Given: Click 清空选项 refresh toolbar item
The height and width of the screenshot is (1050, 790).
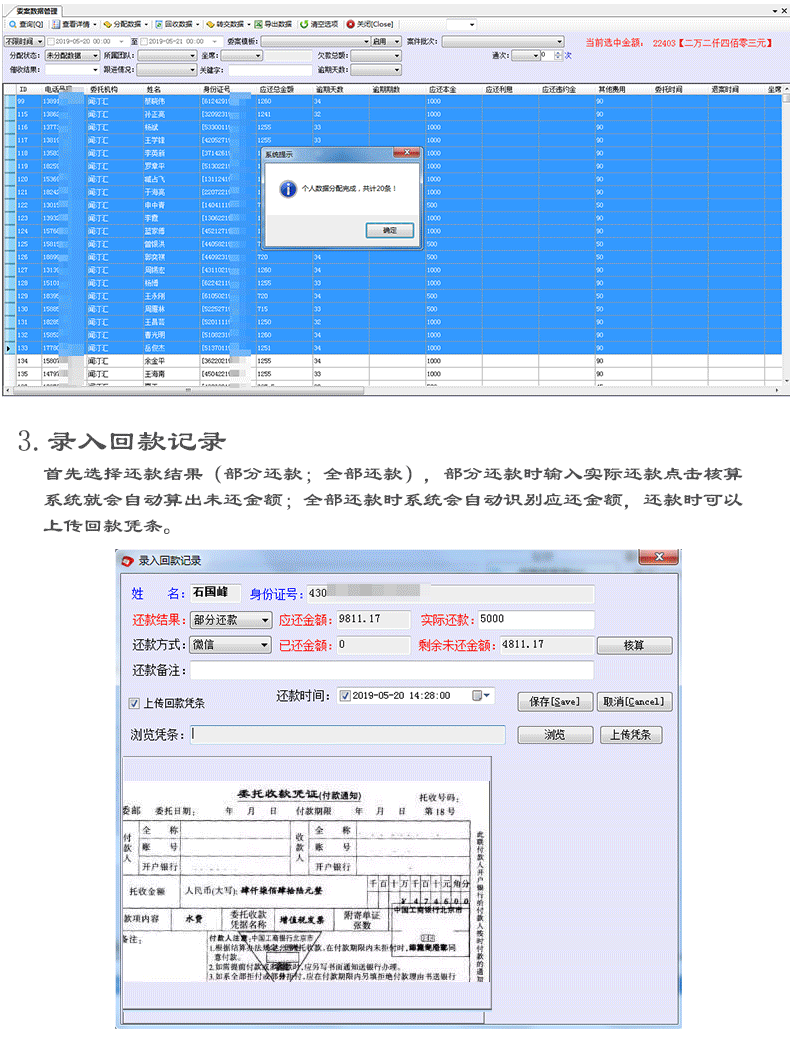Looking at the screenshot, I should tap(319, 24).
